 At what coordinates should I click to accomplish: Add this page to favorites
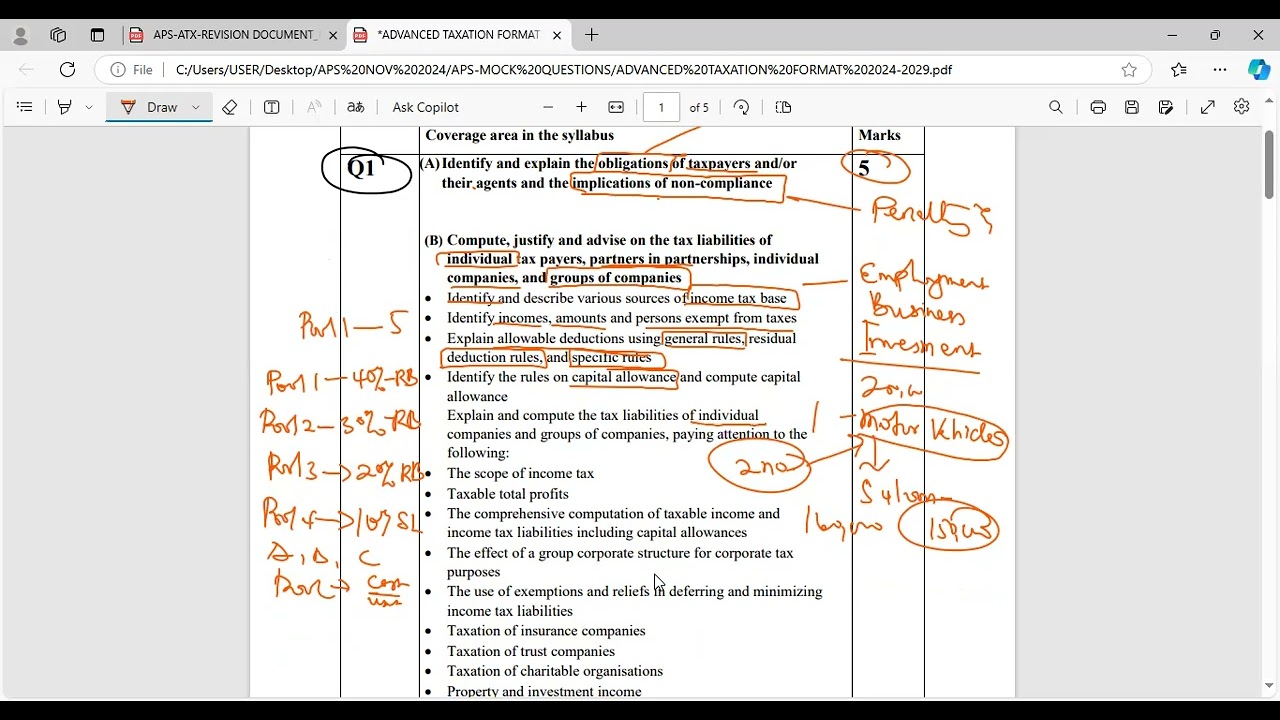(1129, 70)
